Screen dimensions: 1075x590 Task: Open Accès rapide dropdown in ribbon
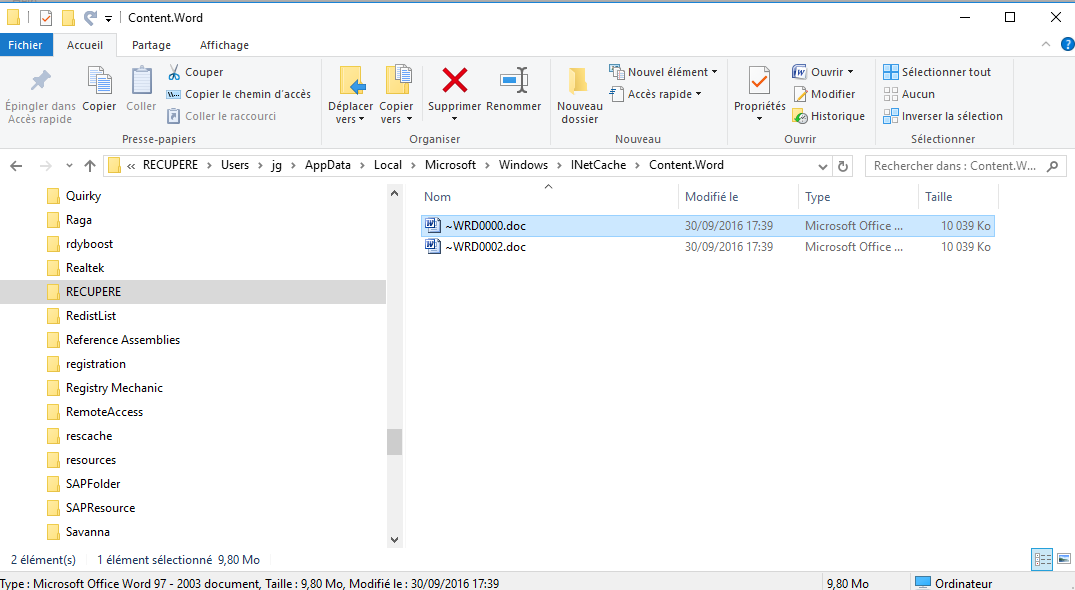coord(655,94)
